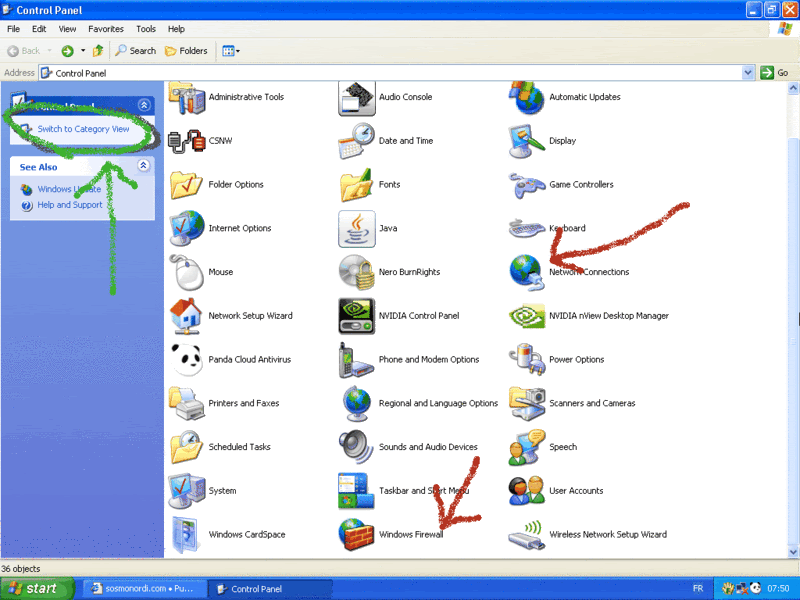
Task: Launch the Wireless Network Setup Wizard icon
Action: pos(527,534)
